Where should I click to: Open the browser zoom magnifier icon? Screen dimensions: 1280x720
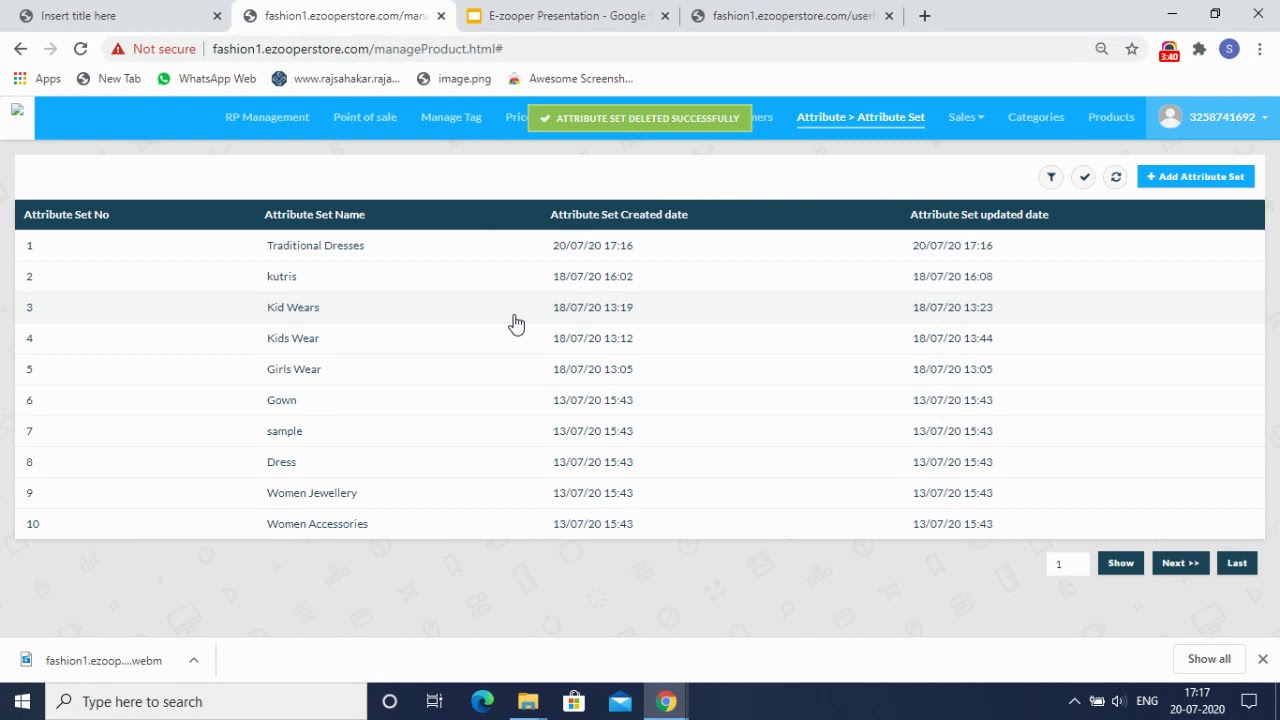[1101, 48]
